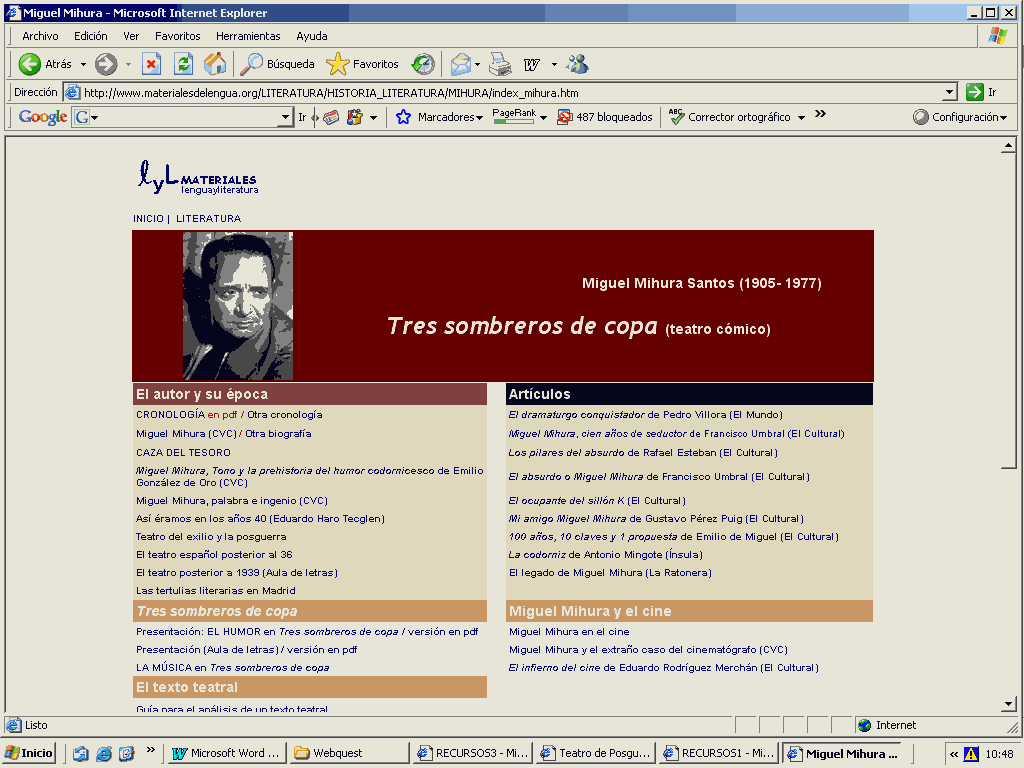1024x768 pixels.
Task: Open the address bar dropdown arrow
Action: pyautogui.click(x=950, y=92)
